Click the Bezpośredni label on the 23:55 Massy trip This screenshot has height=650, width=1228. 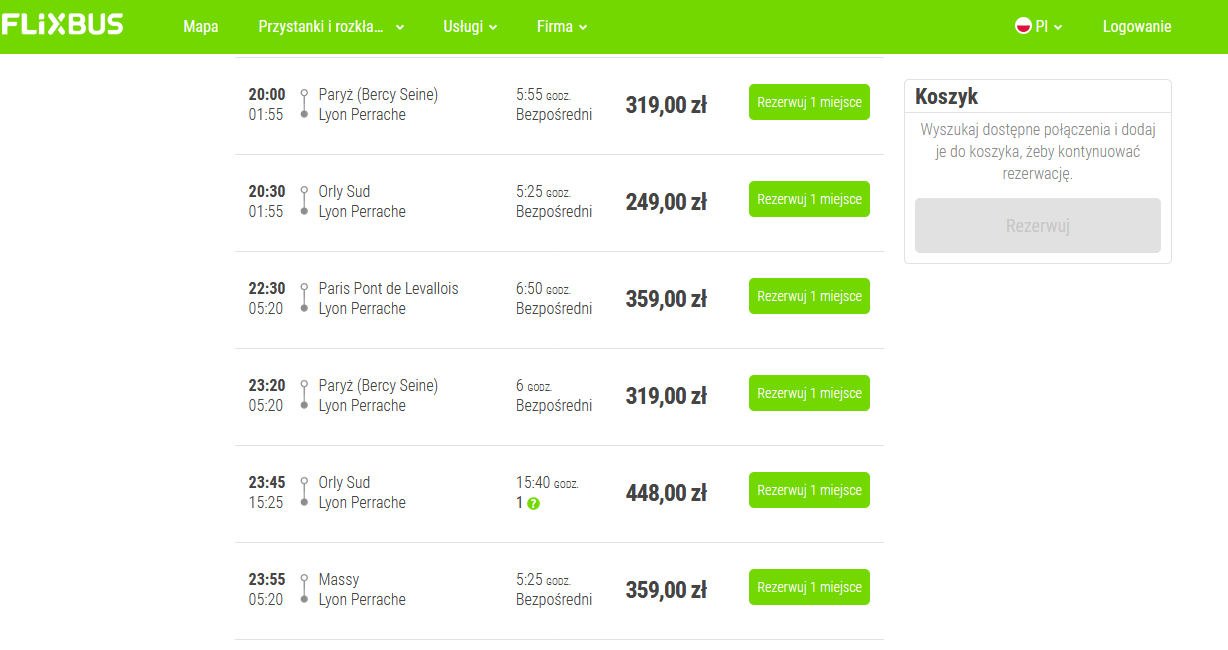click(x=554, y=599)
